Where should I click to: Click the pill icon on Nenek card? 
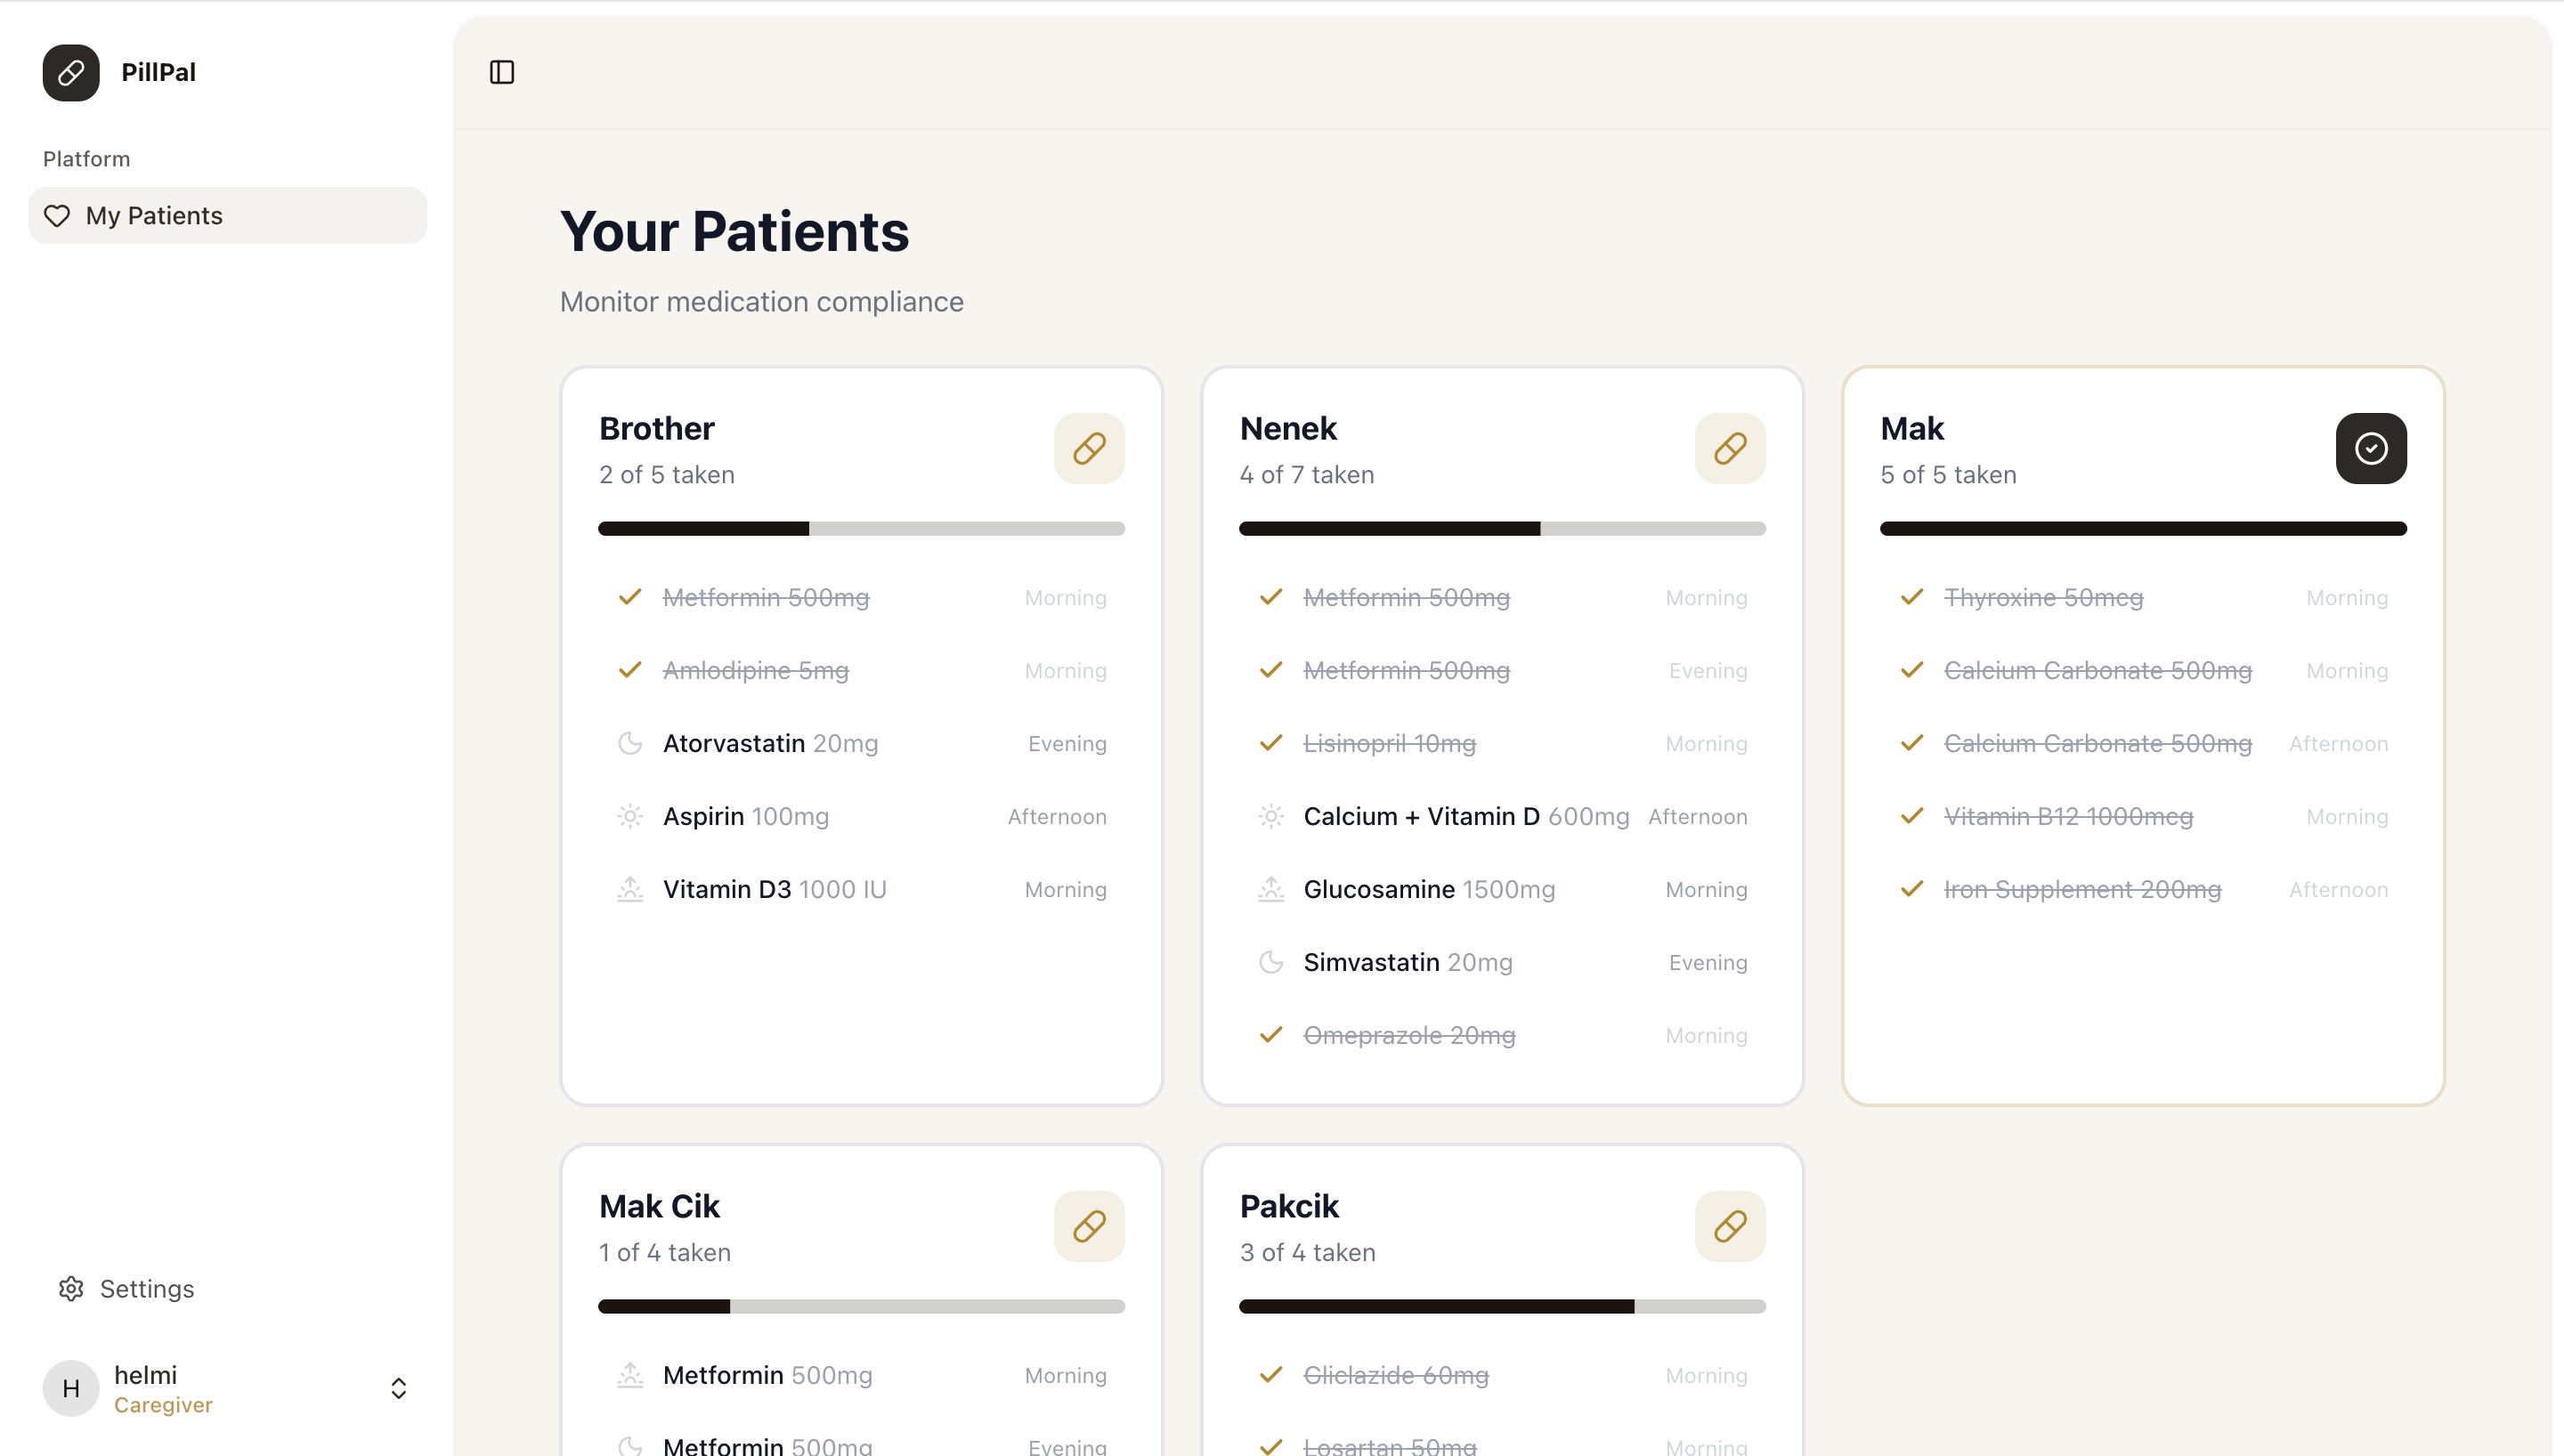[x=1730, y=448]
